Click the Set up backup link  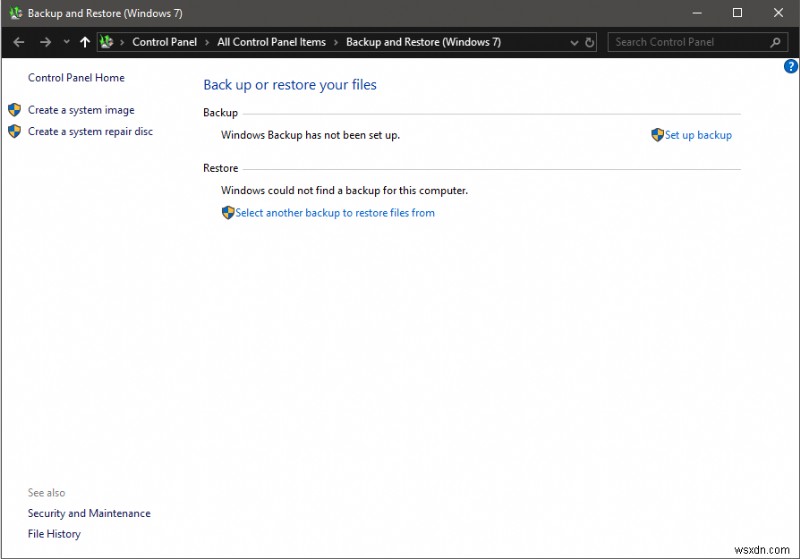698,135
